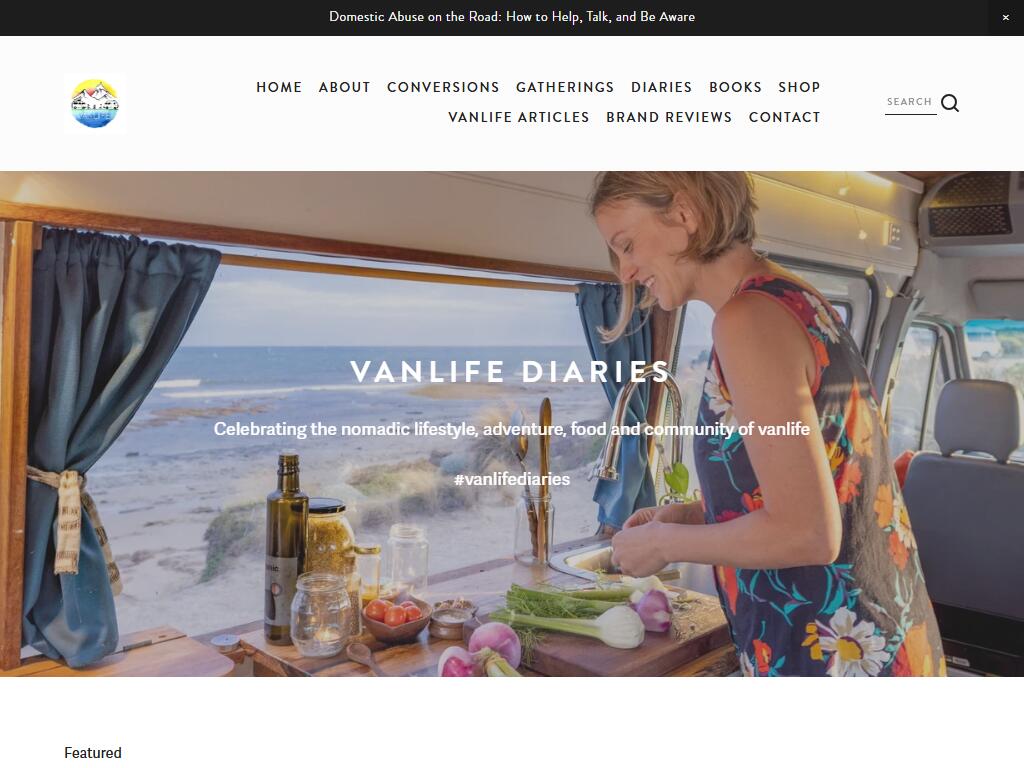Open the Home menu item
The height and width of the screenshot is (768, 1024).
point(279,88)
